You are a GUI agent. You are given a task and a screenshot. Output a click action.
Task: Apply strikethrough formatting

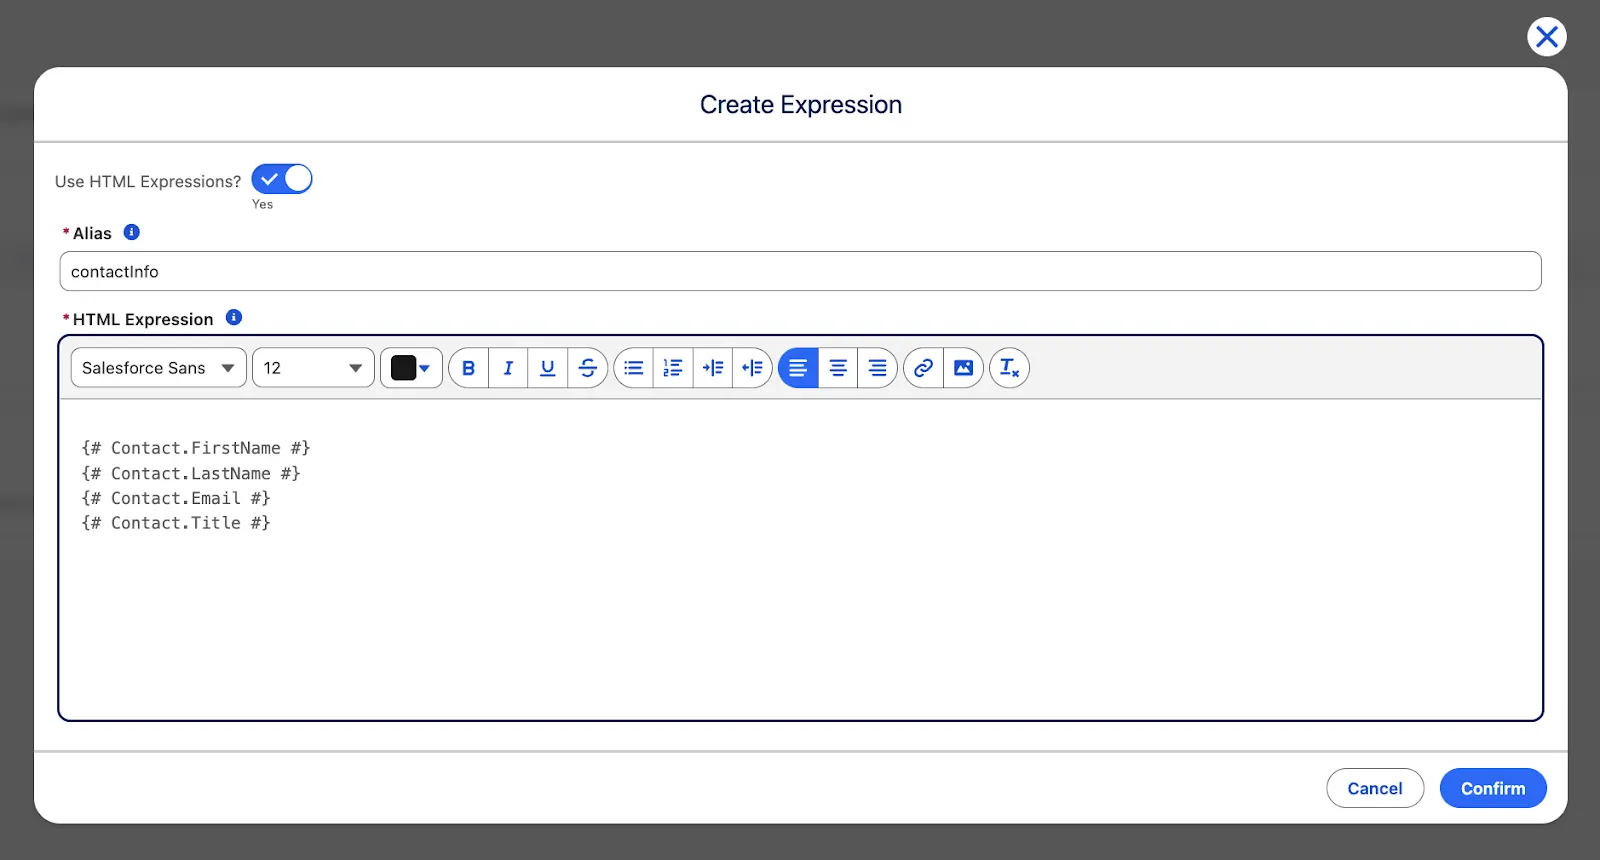pos(588,368)
